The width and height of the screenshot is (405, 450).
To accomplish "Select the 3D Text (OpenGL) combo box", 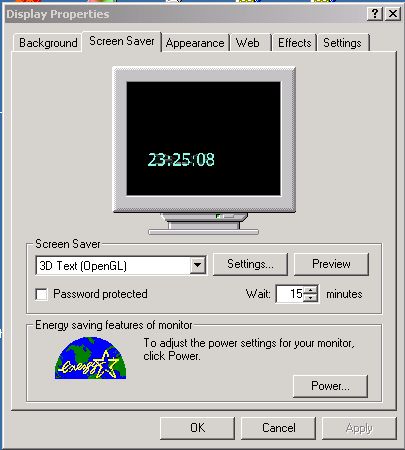I will click(121, 266).
